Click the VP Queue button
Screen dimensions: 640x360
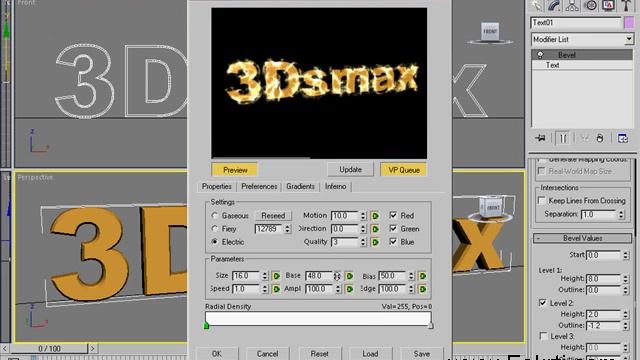[403, 170]
